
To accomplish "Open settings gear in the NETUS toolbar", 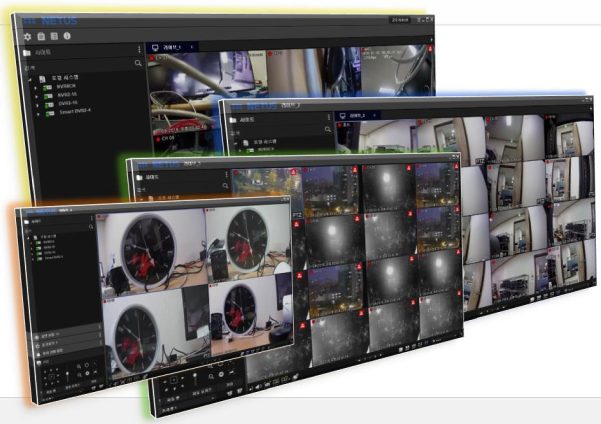I will tap(28, 36).
